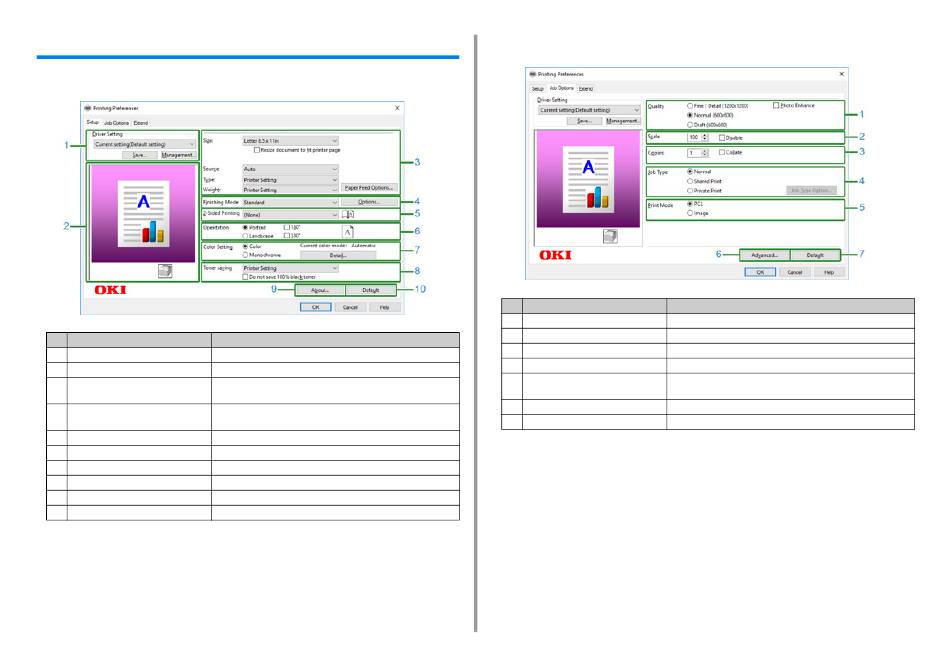950x667 pixels.
Task: Enable Do not save 100% black toner
Action: click(x=245, y=277)
